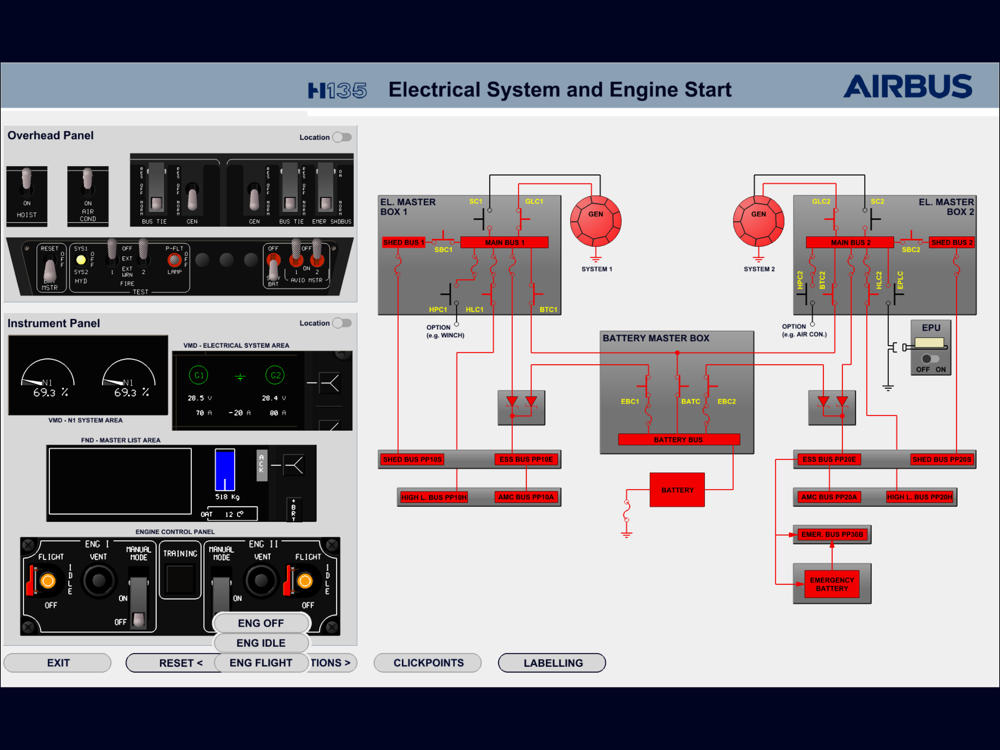Flip the DC MSTR reset switch
The height and width of the screenshot is (750, 1000).
(x=50, y=270)
